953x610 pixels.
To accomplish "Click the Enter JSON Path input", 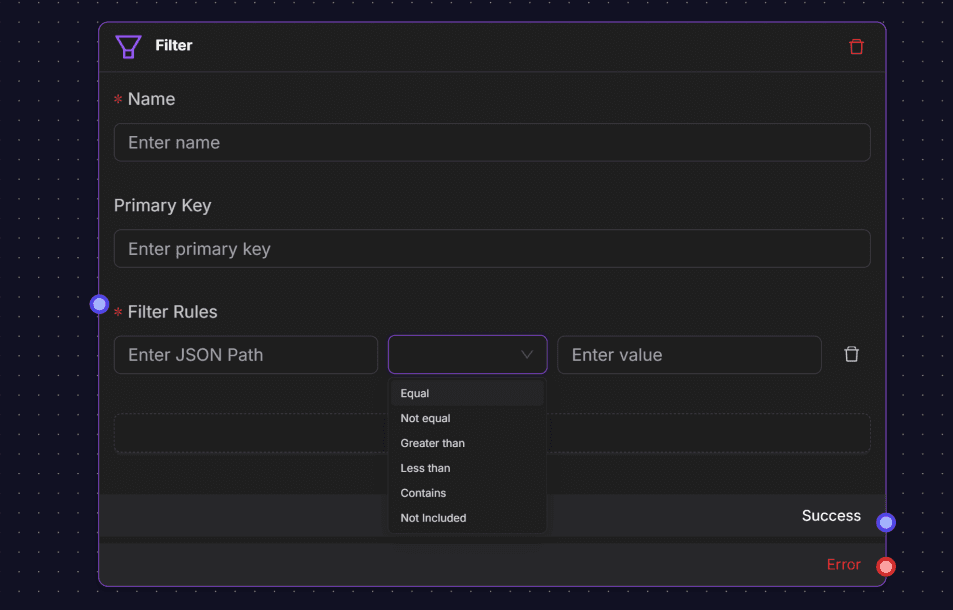I will pyautogui.click(x=246, y=355).
